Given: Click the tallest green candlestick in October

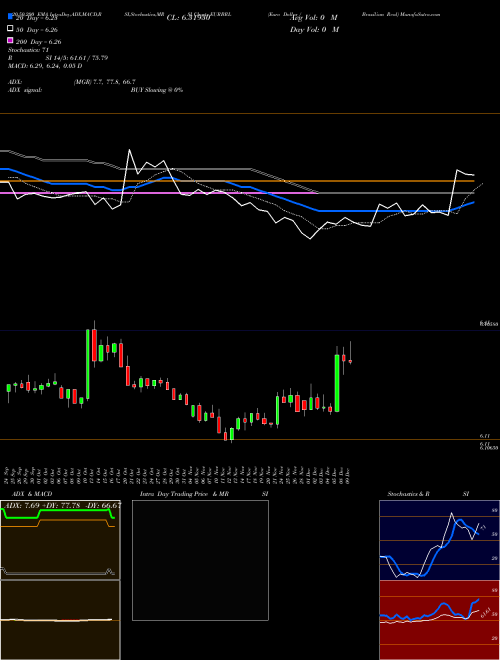Looking at the screenshot, I should click(x=88, y=364).
